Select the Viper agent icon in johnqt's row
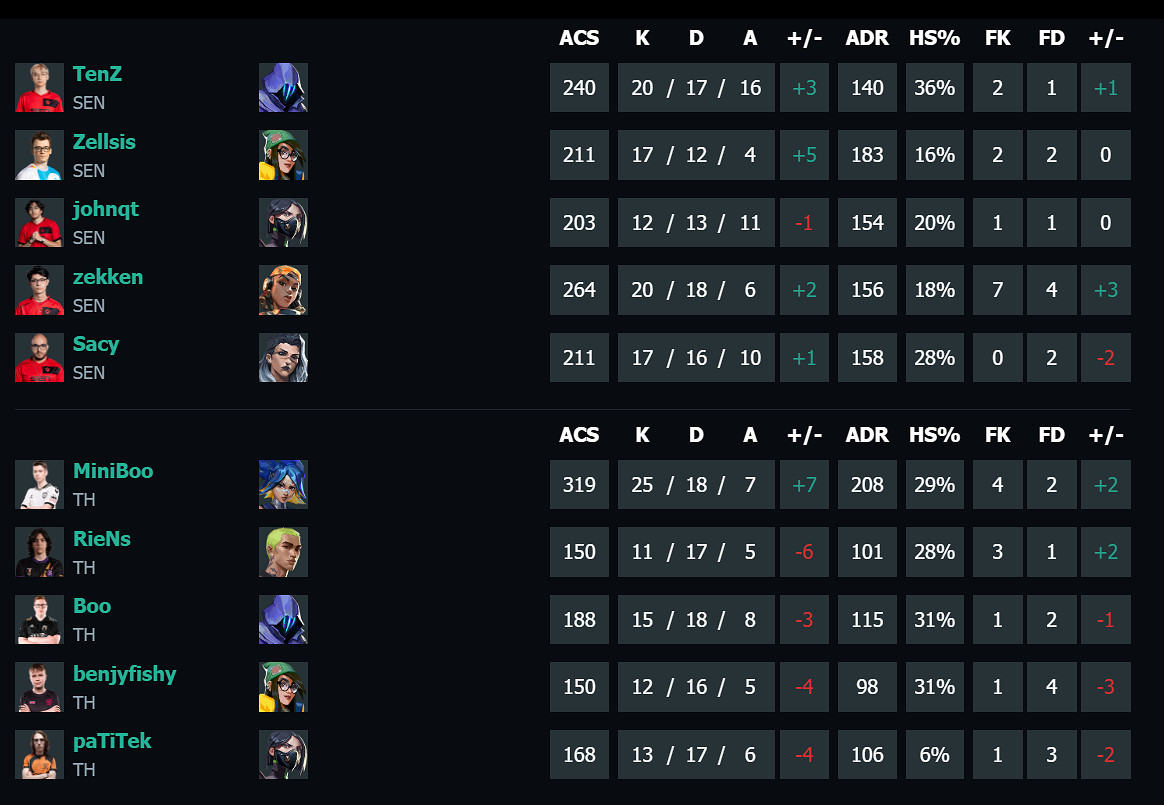Screen dimensions: 1164x805 (x=283, y=222)
